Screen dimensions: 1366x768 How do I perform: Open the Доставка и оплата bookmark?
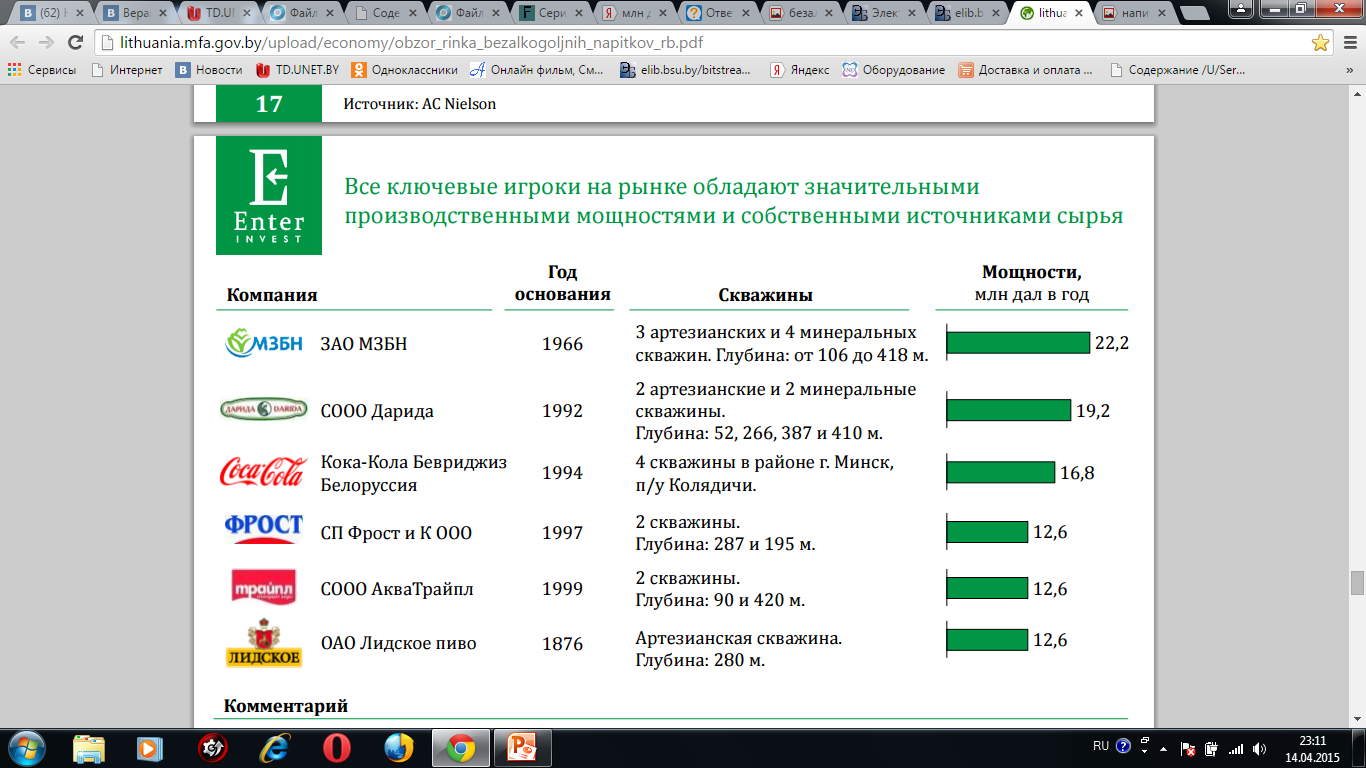pyautogui.click(x=1027, y=70)
